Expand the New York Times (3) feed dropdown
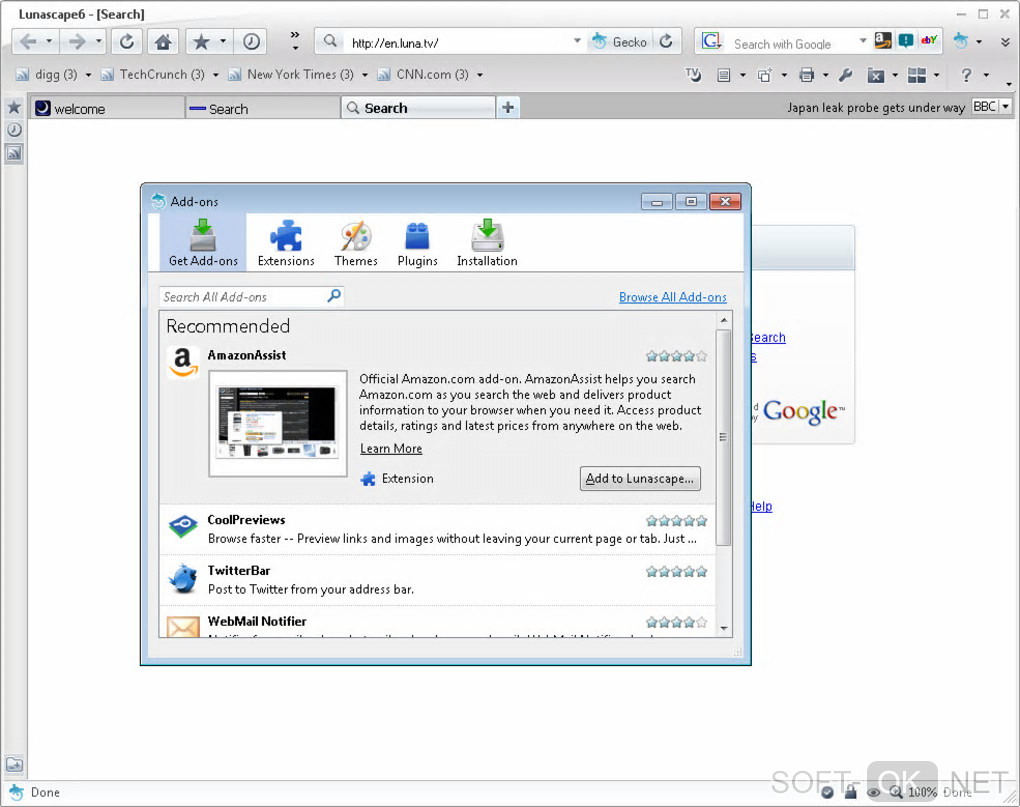1020x807 pixels. [x=364, y=75]
